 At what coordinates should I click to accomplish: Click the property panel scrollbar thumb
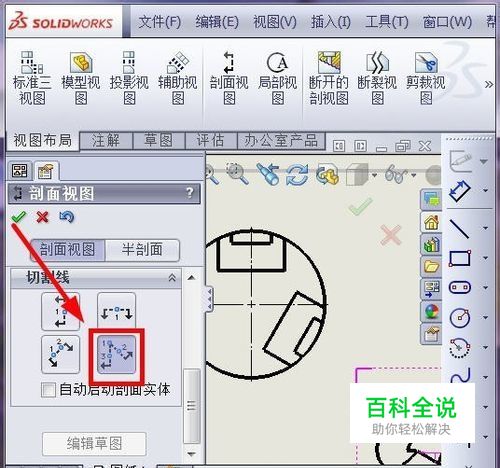coord(192,406)
